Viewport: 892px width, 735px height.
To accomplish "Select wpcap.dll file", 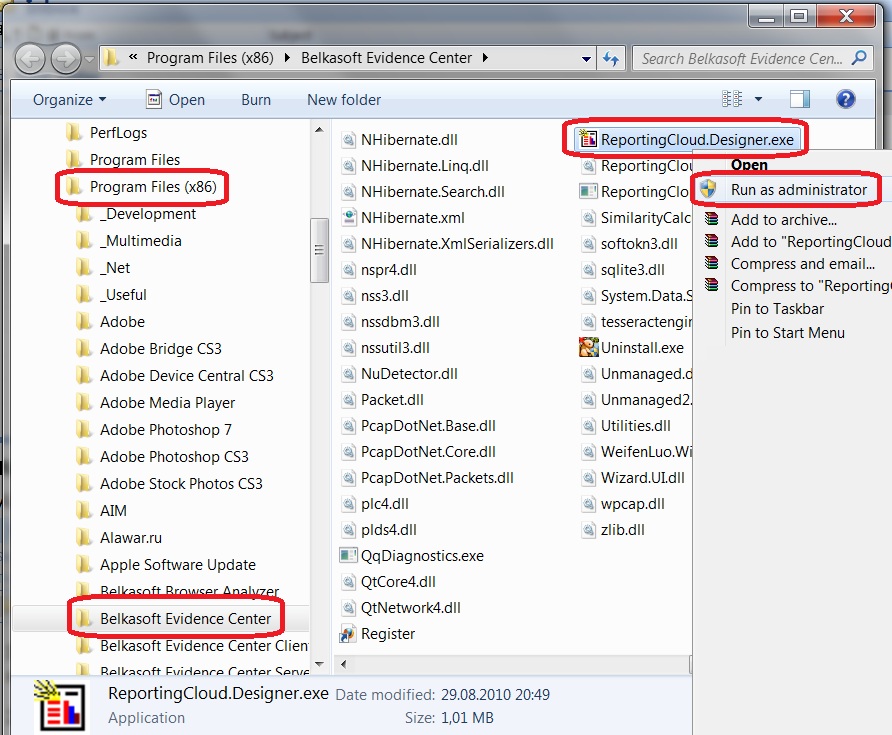I will coord(633,504).
